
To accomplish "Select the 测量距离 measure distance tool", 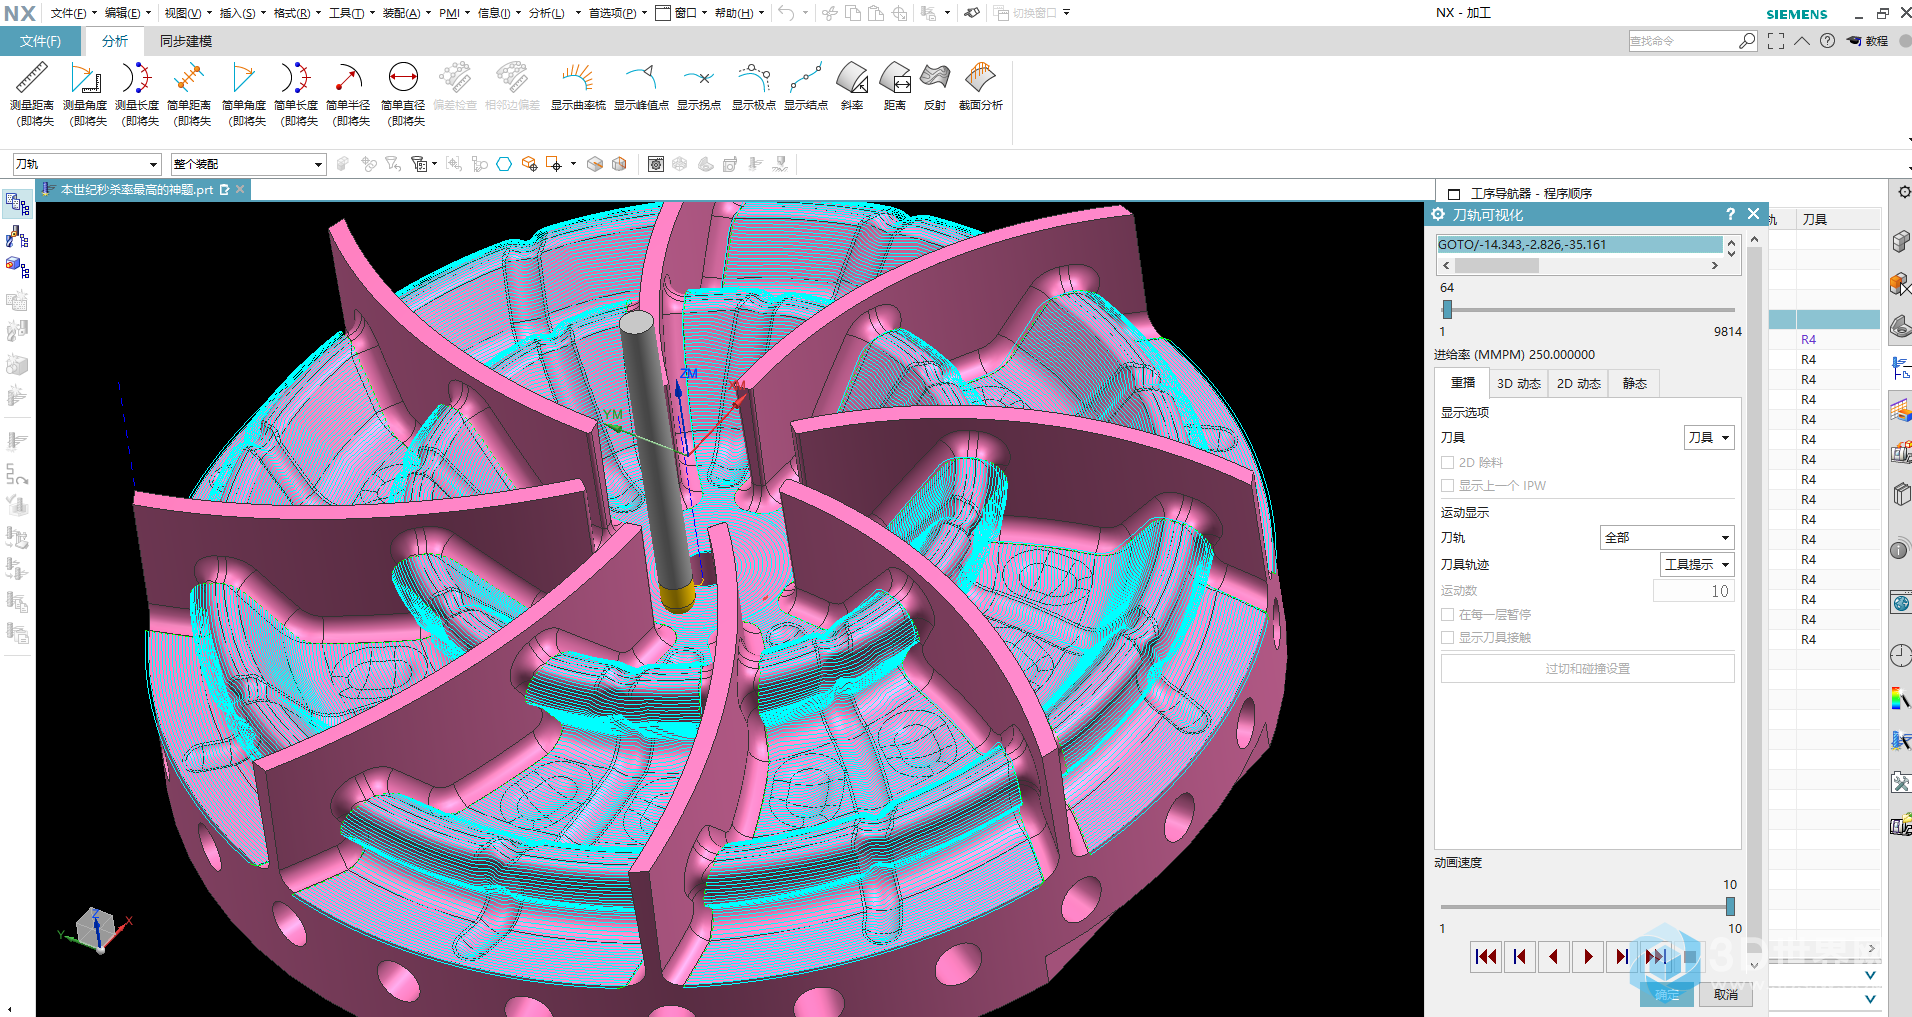I will click(x=32, y=94).
